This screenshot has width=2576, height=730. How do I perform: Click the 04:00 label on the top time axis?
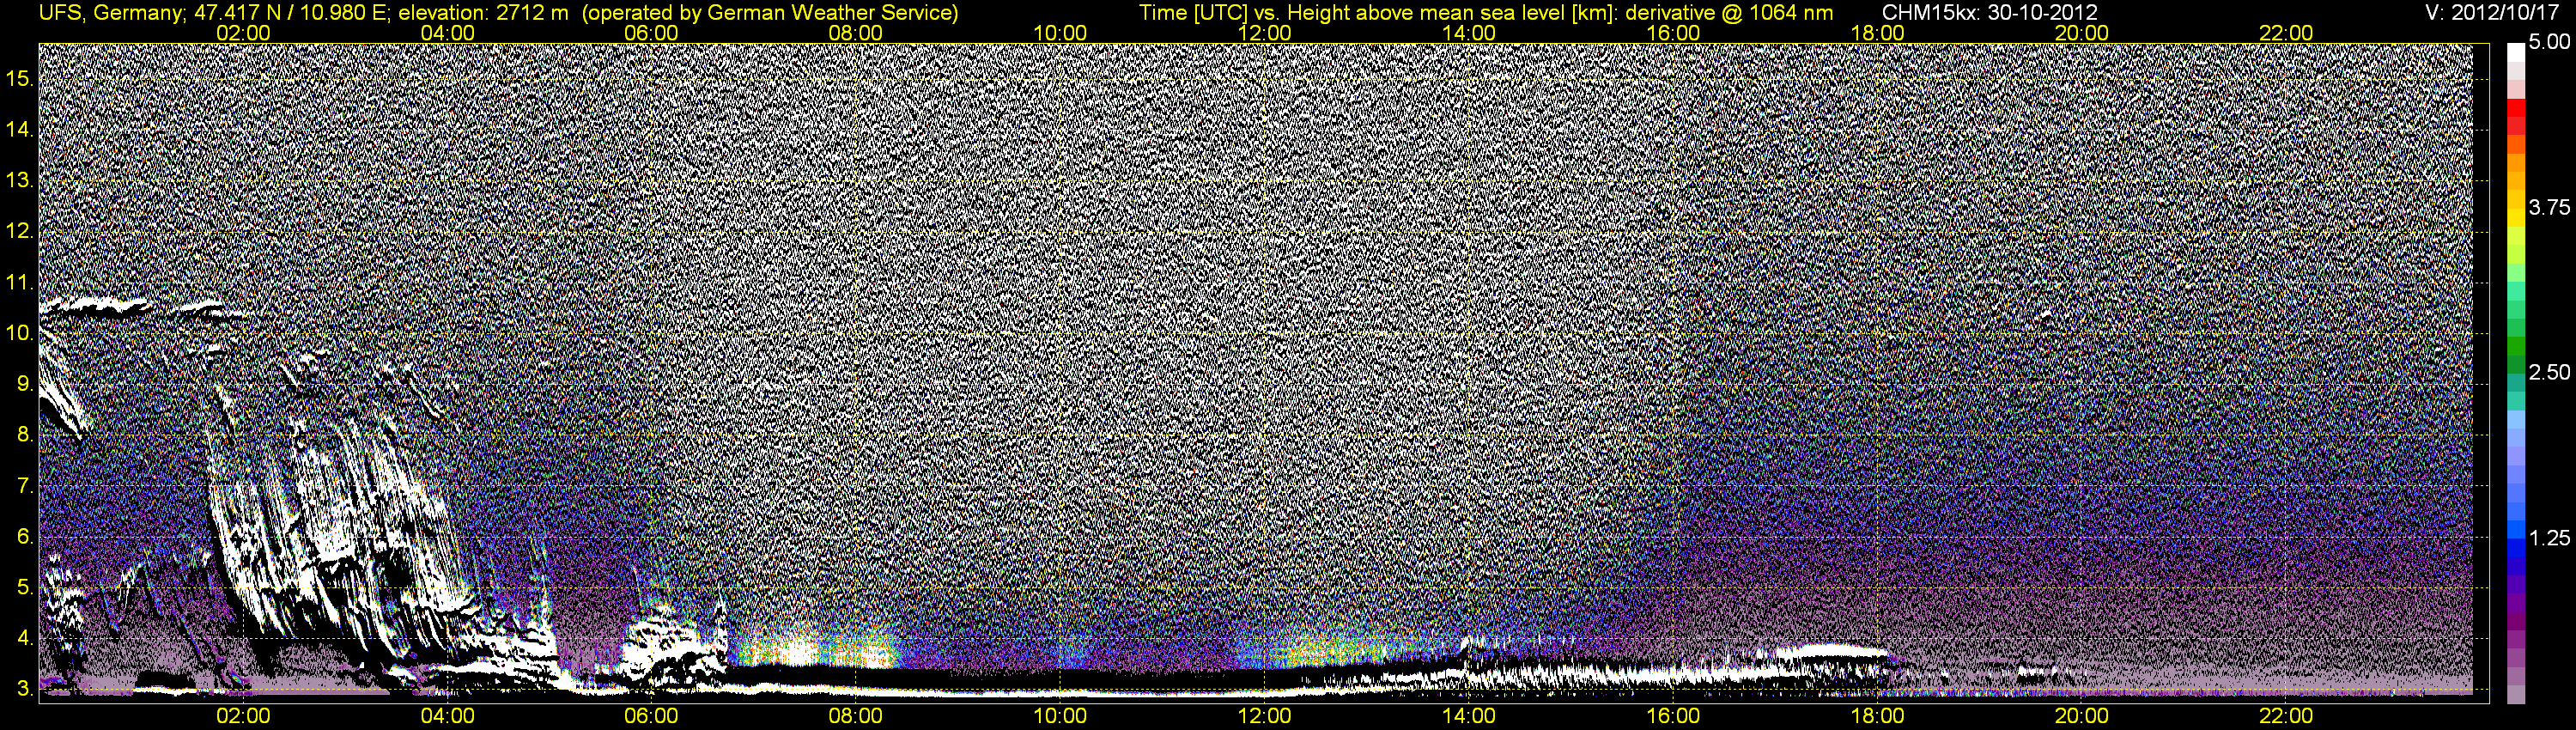coord(447,33)
